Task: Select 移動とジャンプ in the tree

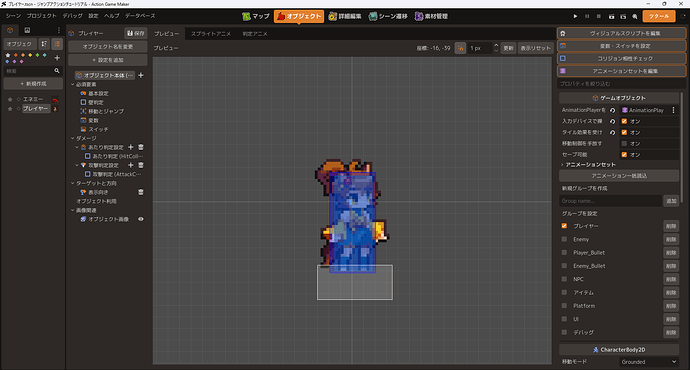Action: (x=106, y=111)
